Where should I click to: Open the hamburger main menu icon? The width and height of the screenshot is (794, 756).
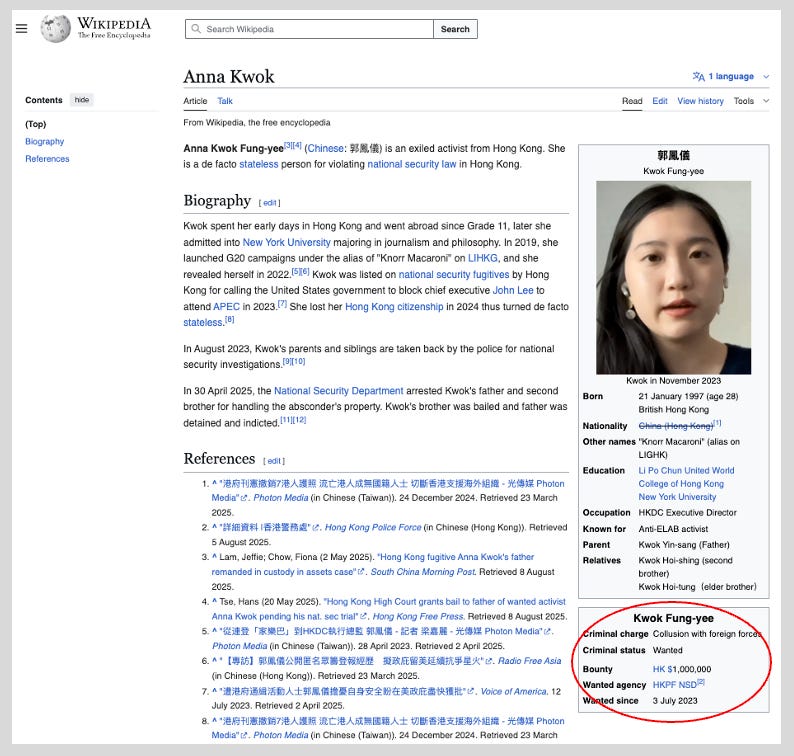pos(21,28)
